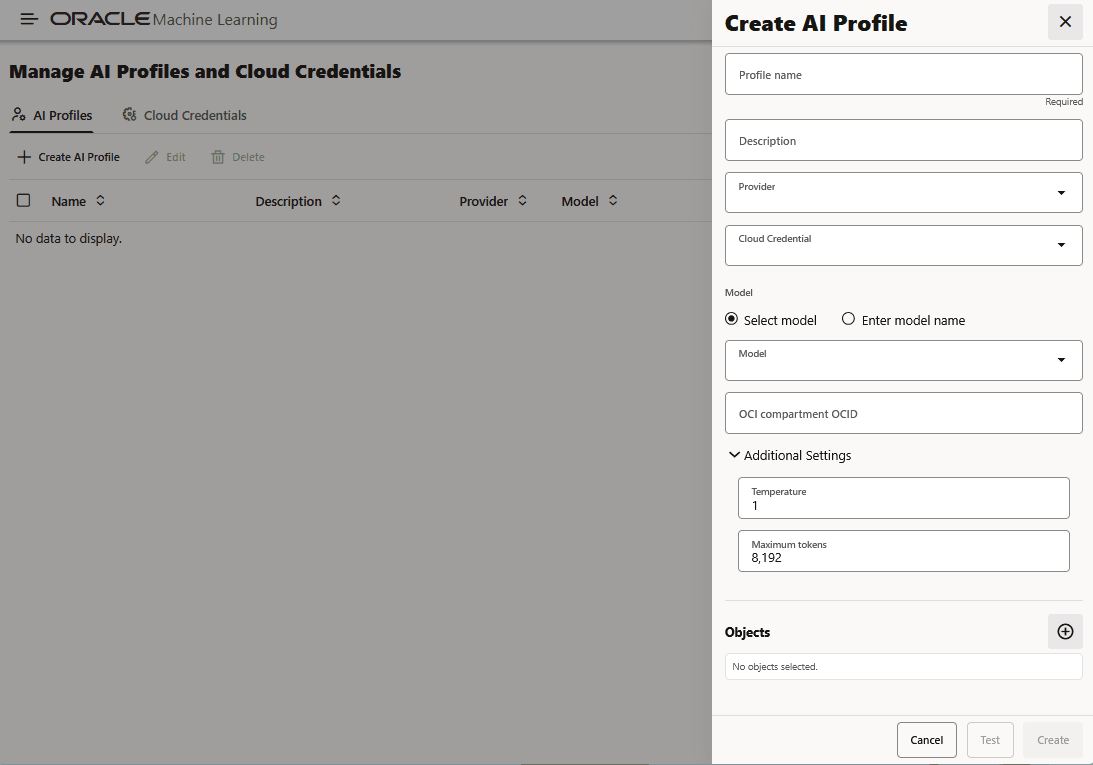Sort table by Provider column arrows
Viewport: 1093px width, 765px height.
click(x=522, y=200)
